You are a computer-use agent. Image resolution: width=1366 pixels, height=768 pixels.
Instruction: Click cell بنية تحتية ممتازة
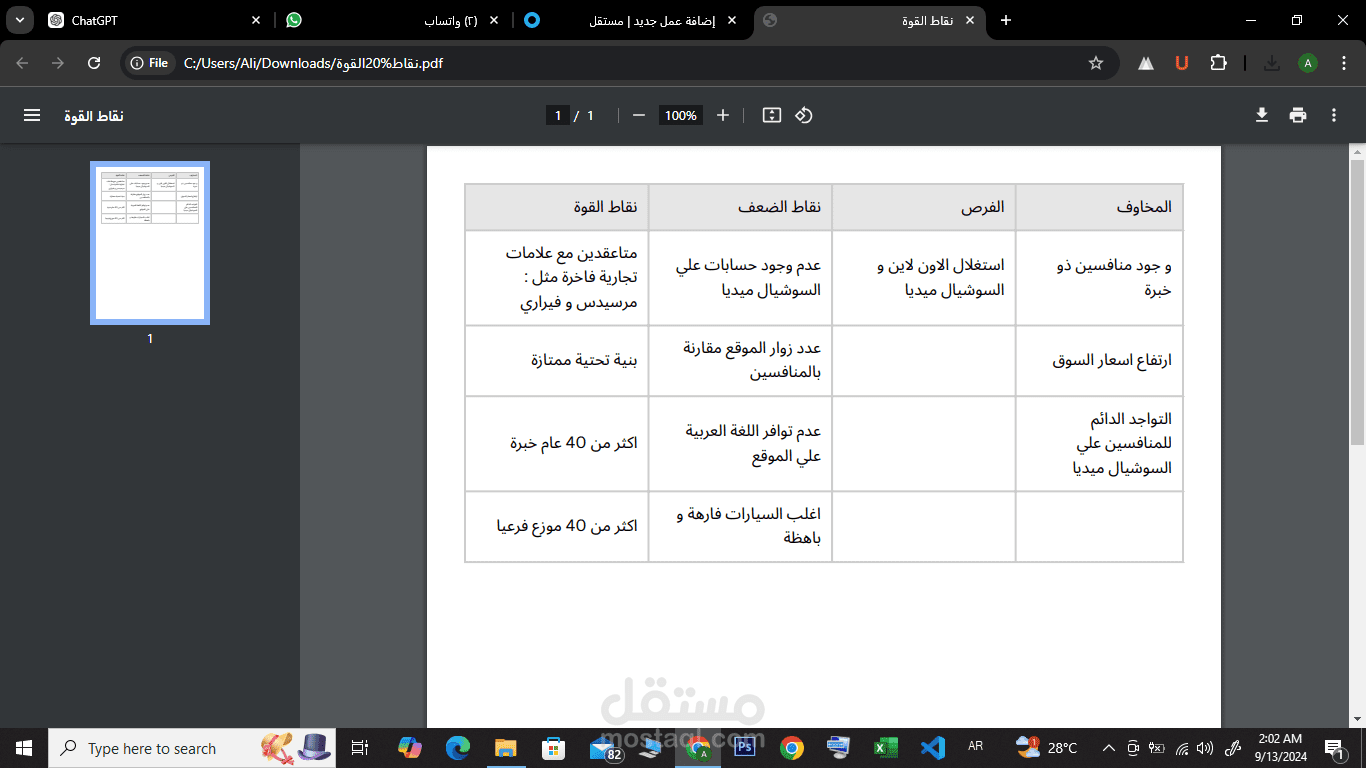click(x=557, y=360)
